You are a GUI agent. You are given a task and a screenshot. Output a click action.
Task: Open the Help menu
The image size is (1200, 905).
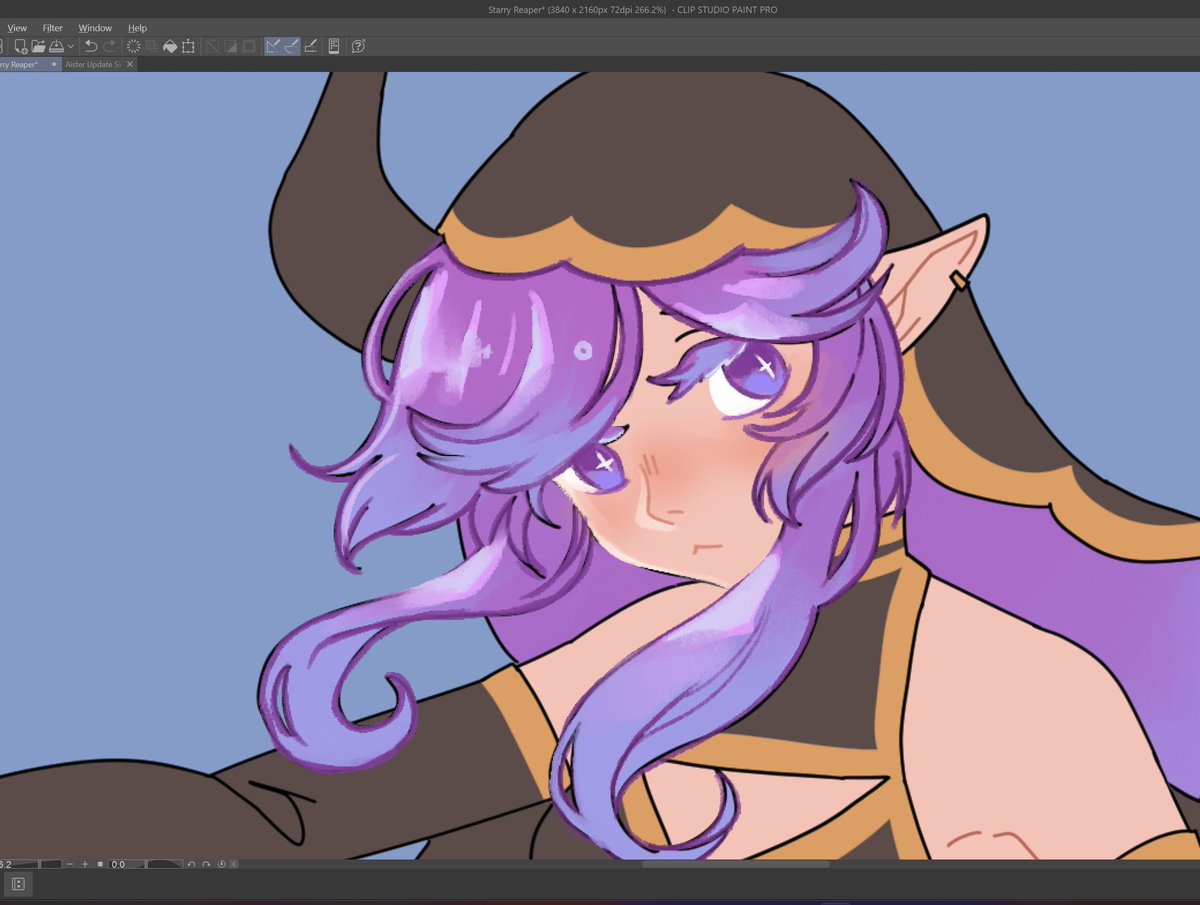point(137,28)
